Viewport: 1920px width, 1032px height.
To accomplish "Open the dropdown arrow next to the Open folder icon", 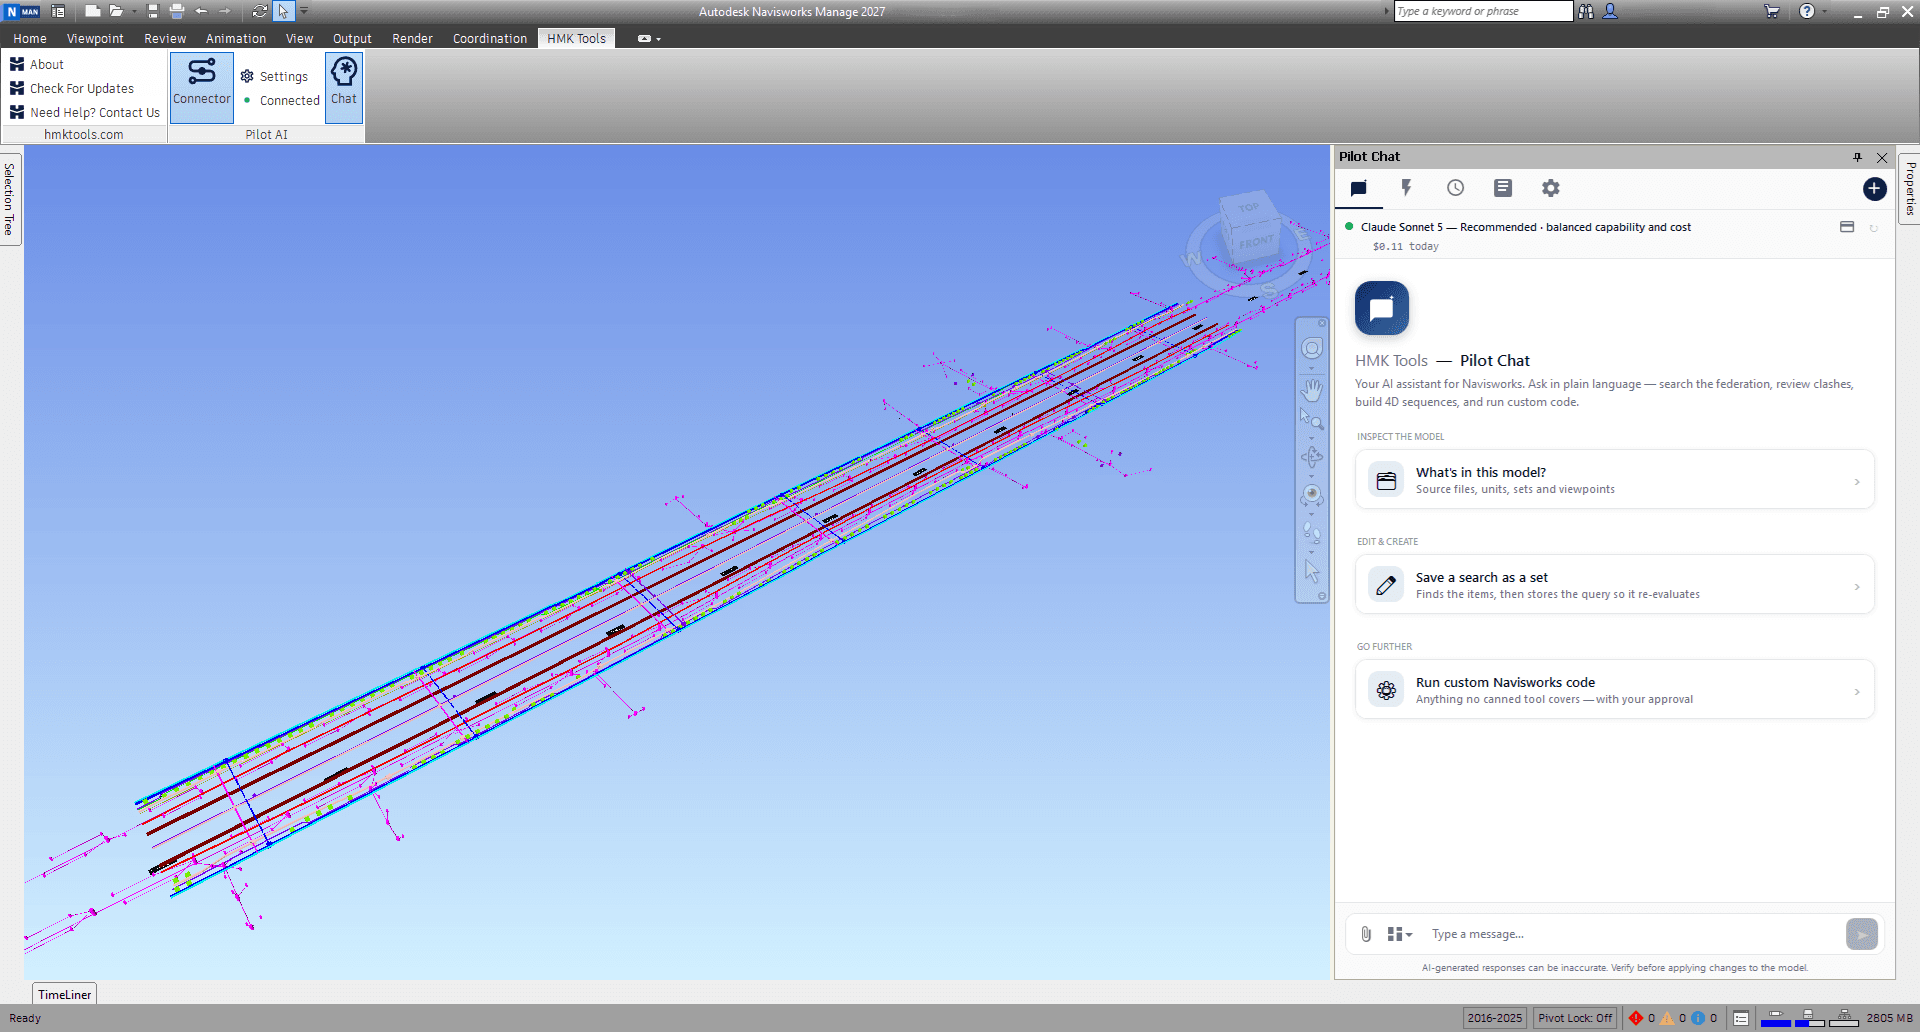I will 133,12.
